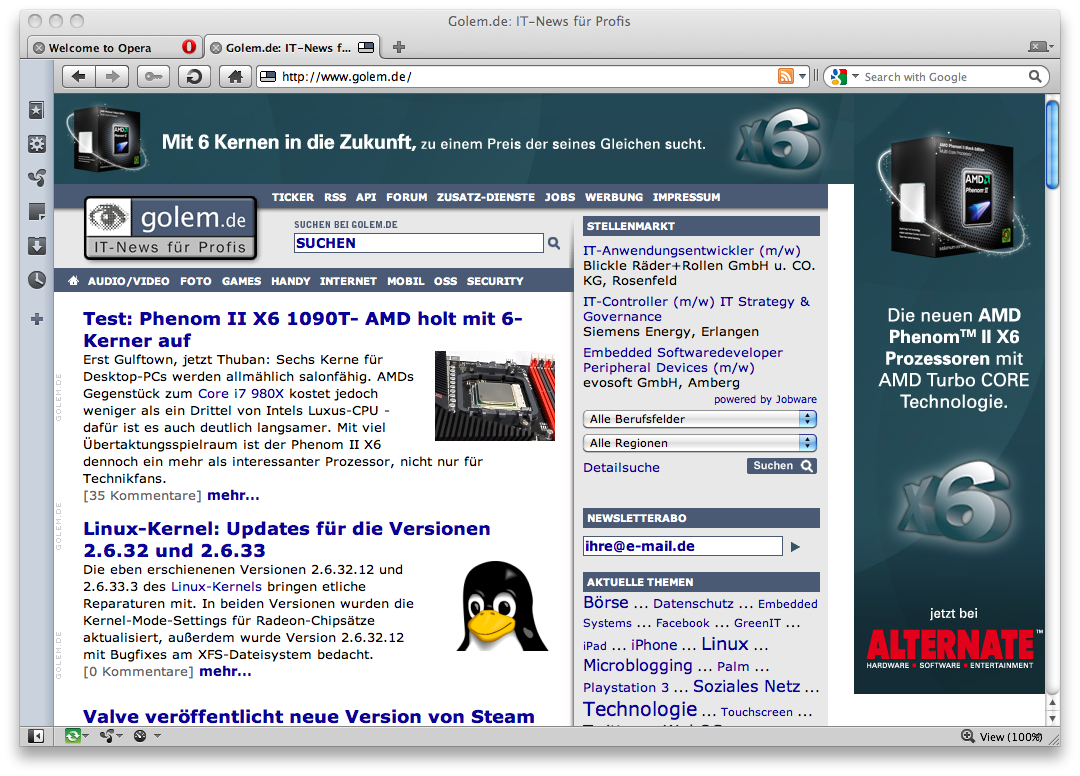Viewport: 1080px width, 776px height.
Task: Click the Reload page icon
Action: tap(193, 76)
